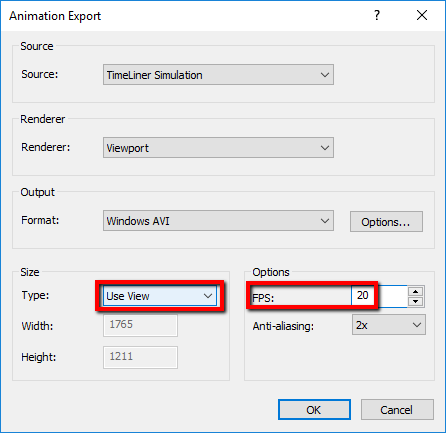This screenshot has height=433, width=446.
Task: Click the Cancel button
Action: click(397, 409)
